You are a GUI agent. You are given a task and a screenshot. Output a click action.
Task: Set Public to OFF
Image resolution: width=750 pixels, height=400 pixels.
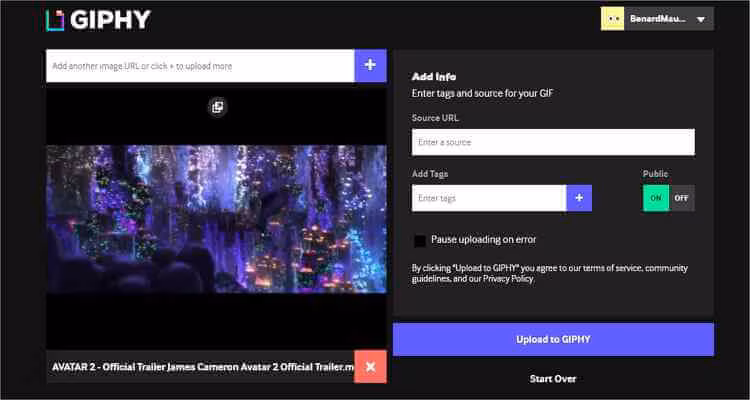coord(681,198)
